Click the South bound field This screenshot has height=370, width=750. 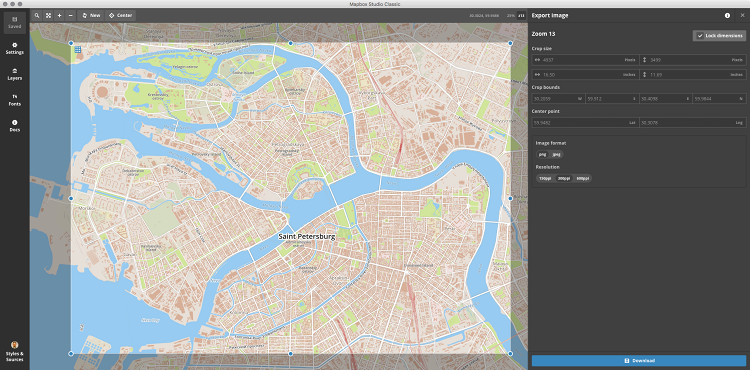tap(612, 98)
